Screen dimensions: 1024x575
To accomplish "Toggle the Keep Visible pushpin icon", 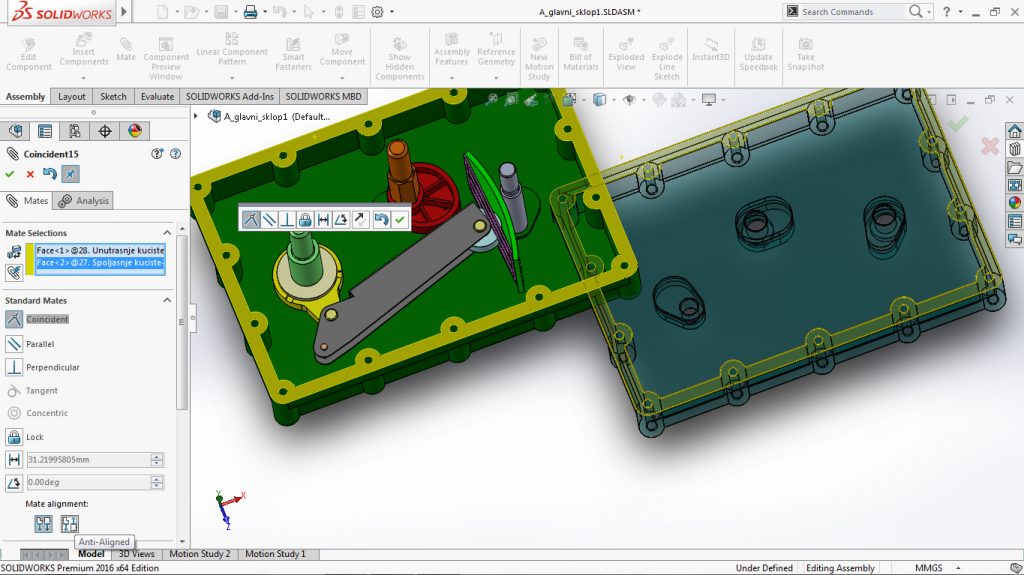I will 71,174.
